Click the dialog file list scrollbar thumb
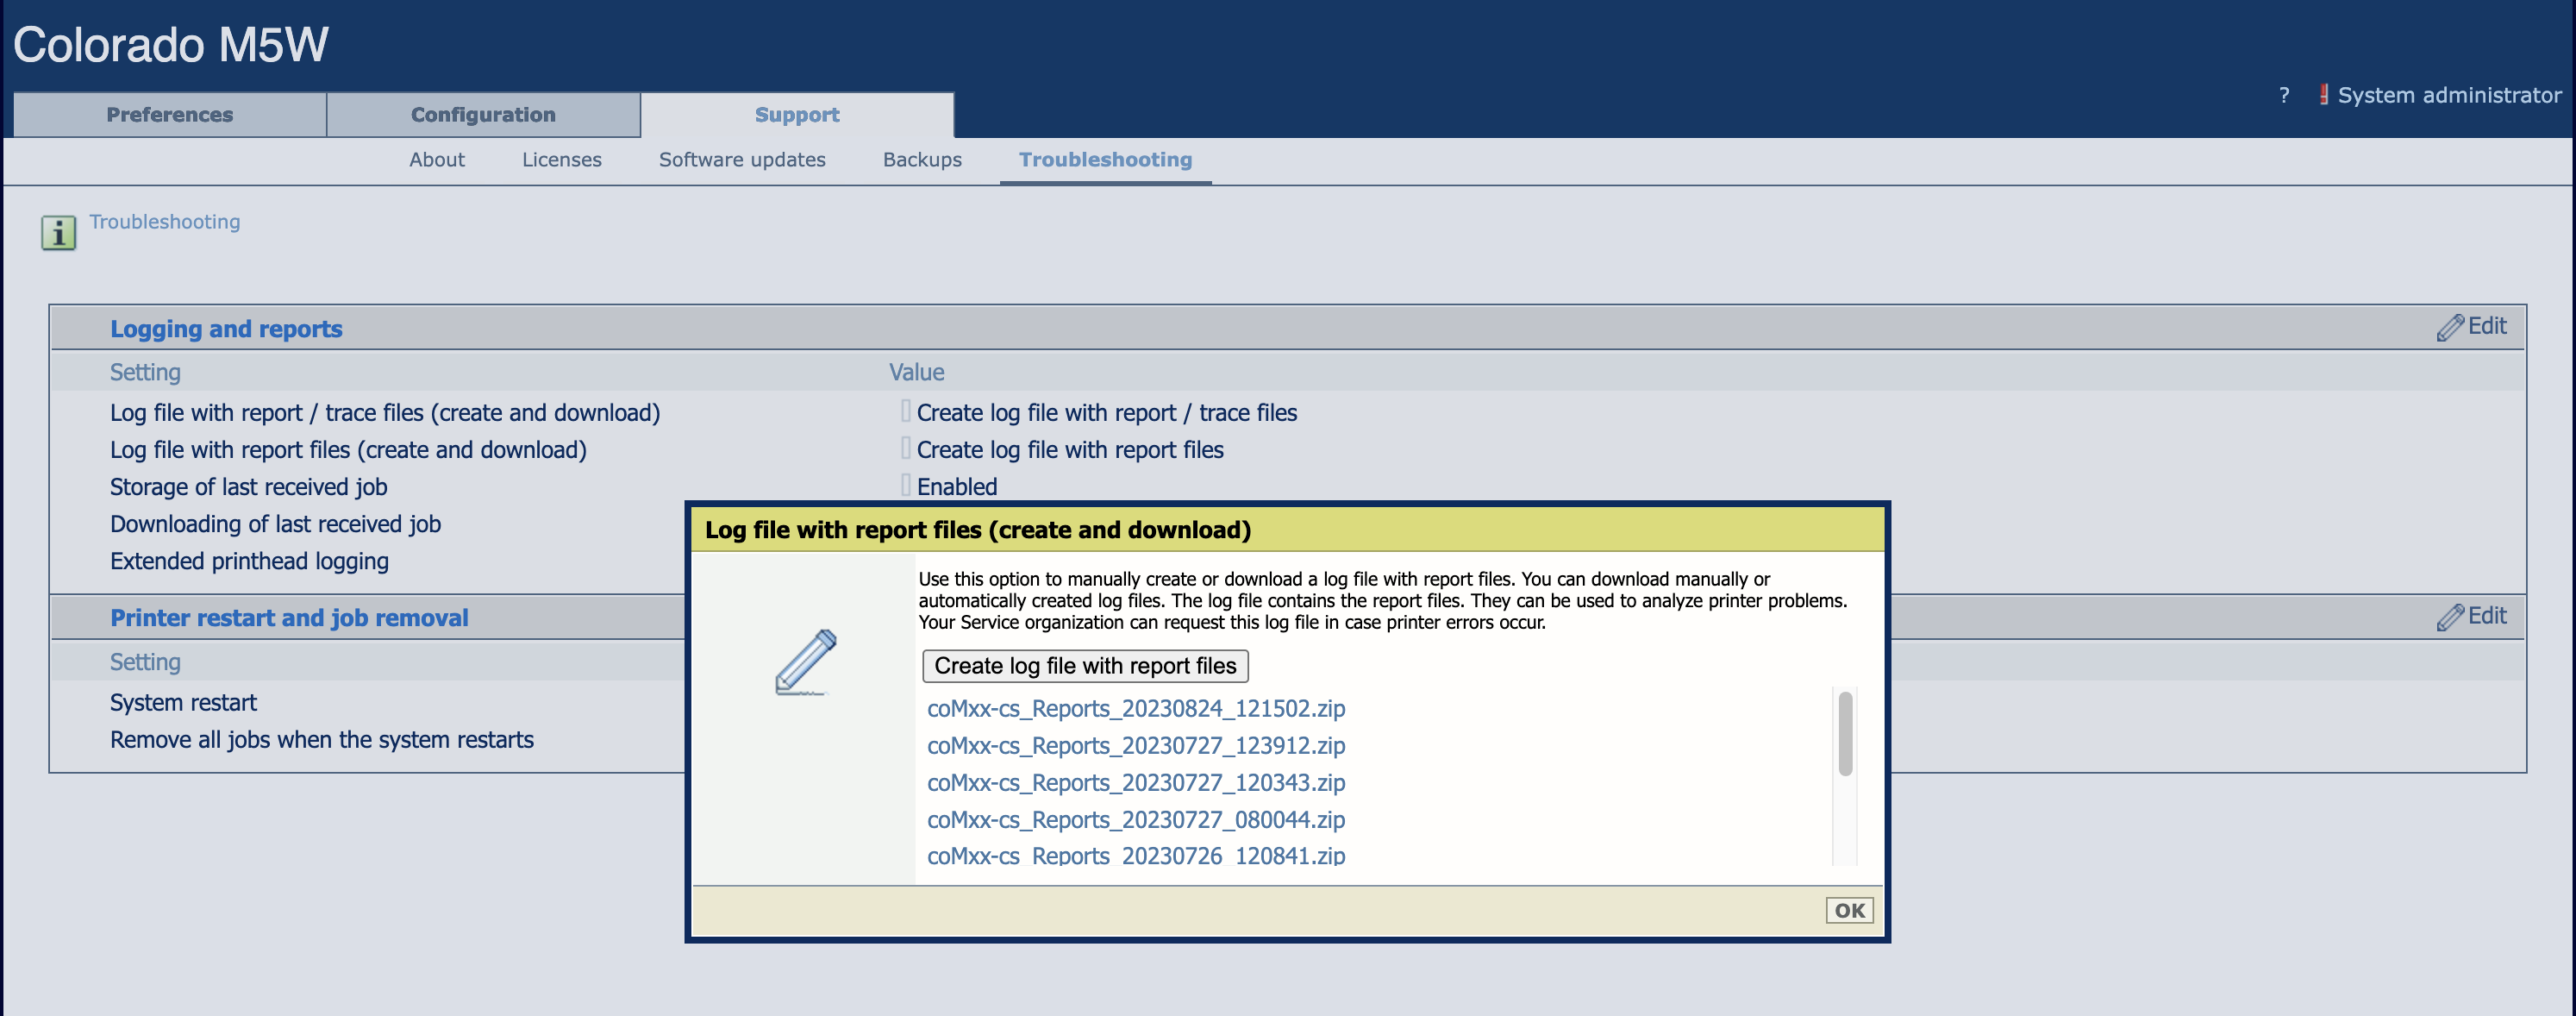 [1845, 734]
